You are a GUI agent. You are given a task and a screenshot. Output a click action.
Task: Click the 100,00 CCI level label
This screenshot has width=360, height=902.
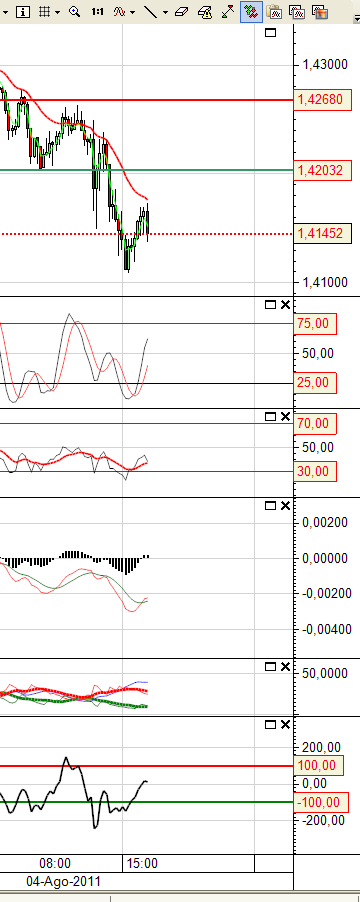[318, 766]
